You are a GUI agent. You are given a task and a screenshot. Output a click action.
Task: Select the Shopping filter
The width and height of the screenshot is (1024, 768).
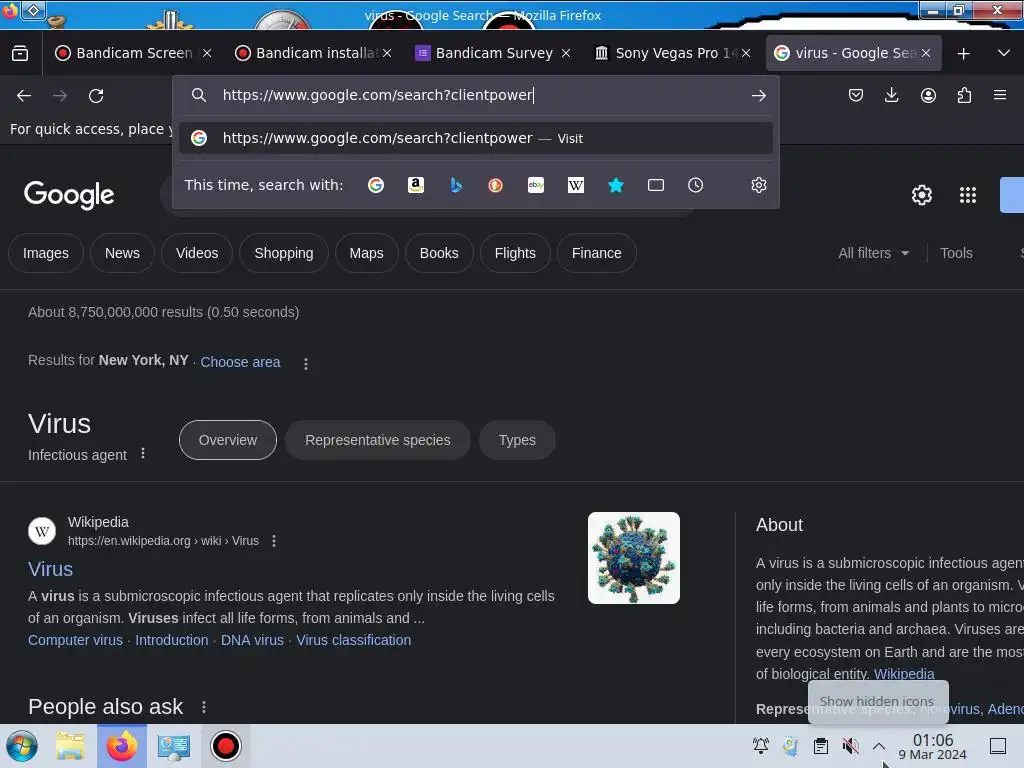tap(283, 253)
